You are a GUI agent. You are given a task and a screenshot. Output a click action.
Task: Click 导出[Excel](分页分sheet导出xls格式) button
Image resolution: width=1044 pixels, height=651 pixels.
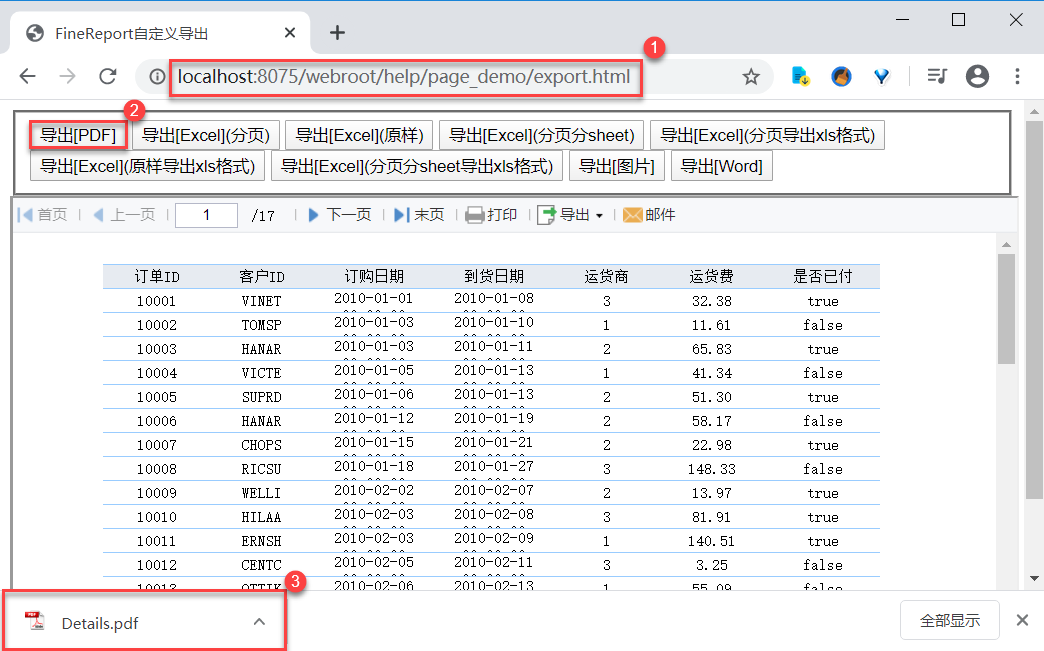point(417,166)
